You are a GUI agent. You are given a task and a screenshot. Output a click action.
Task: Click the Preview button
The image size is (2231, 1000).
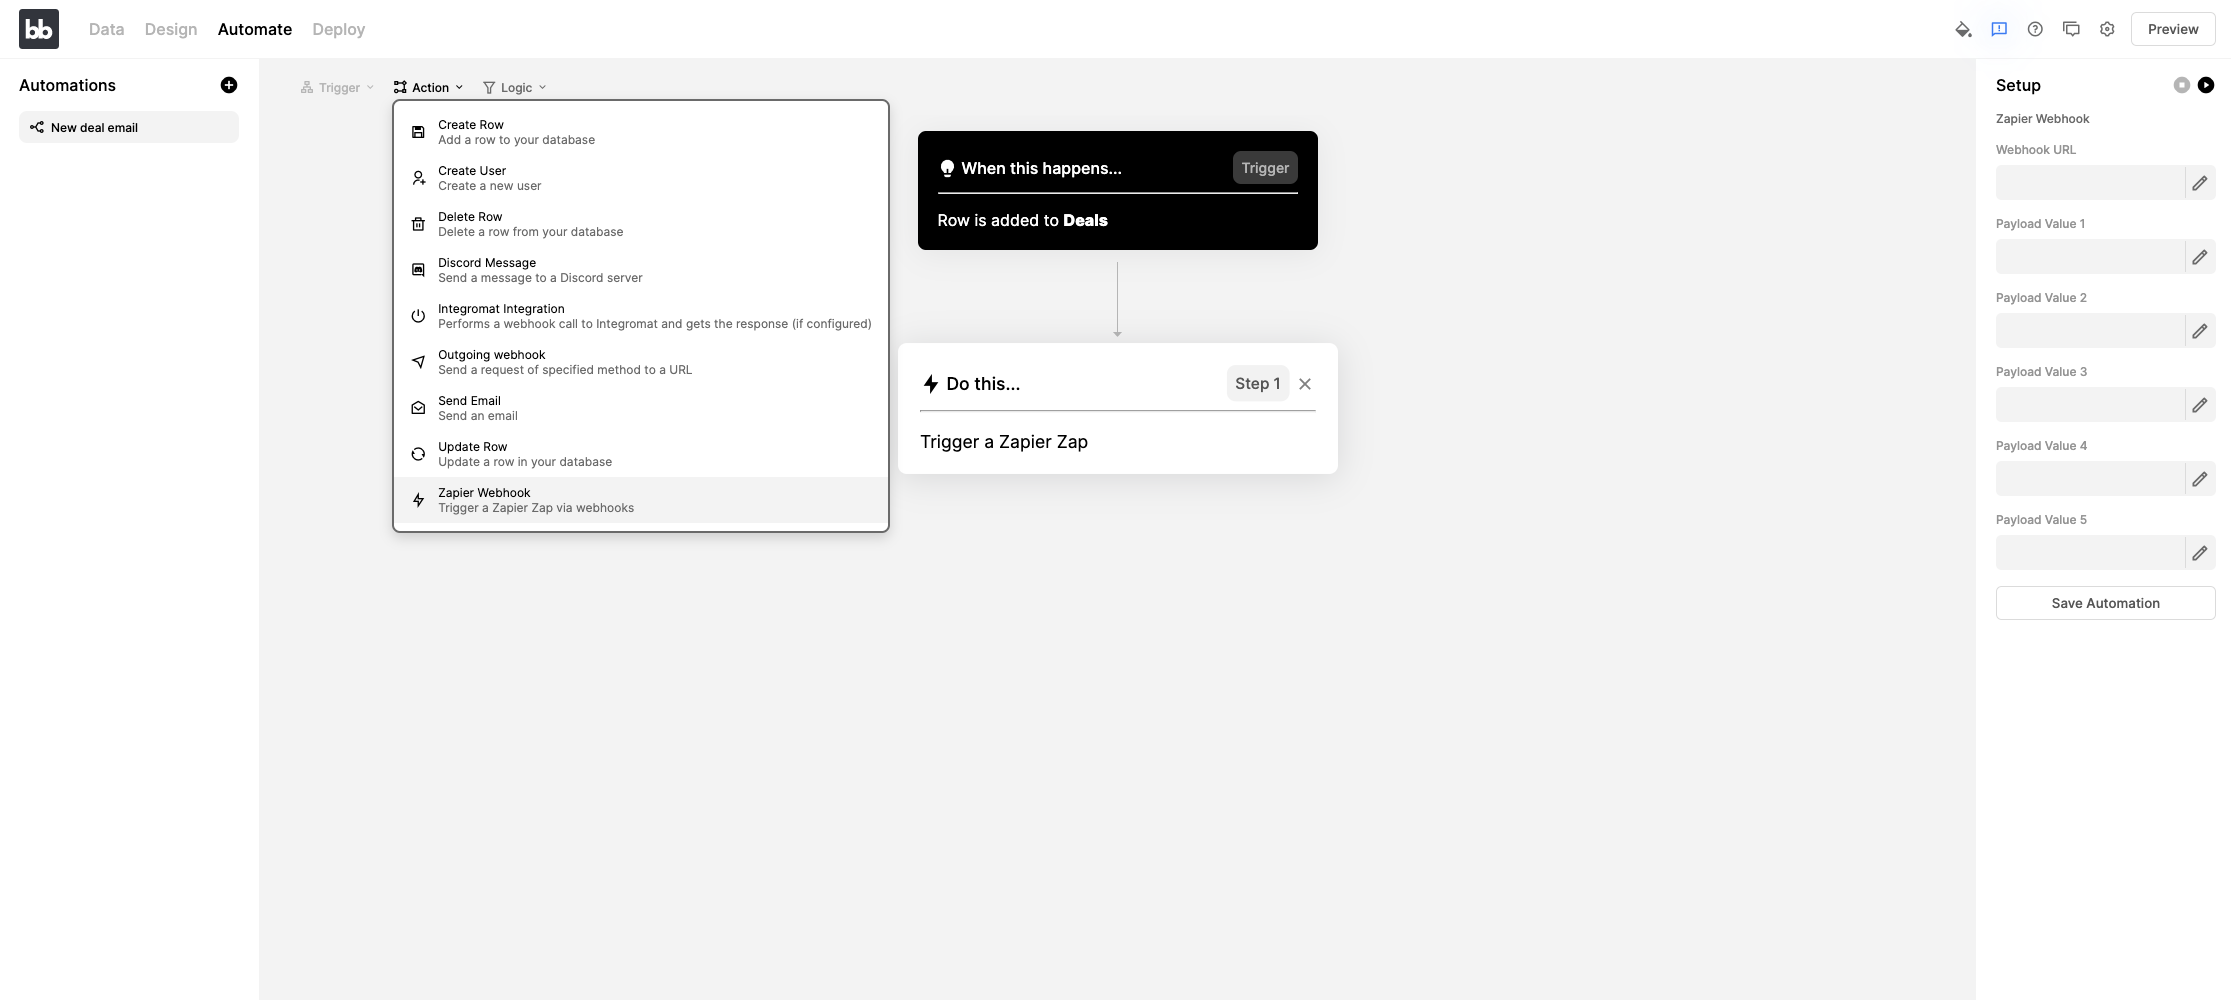[2173, 29]
